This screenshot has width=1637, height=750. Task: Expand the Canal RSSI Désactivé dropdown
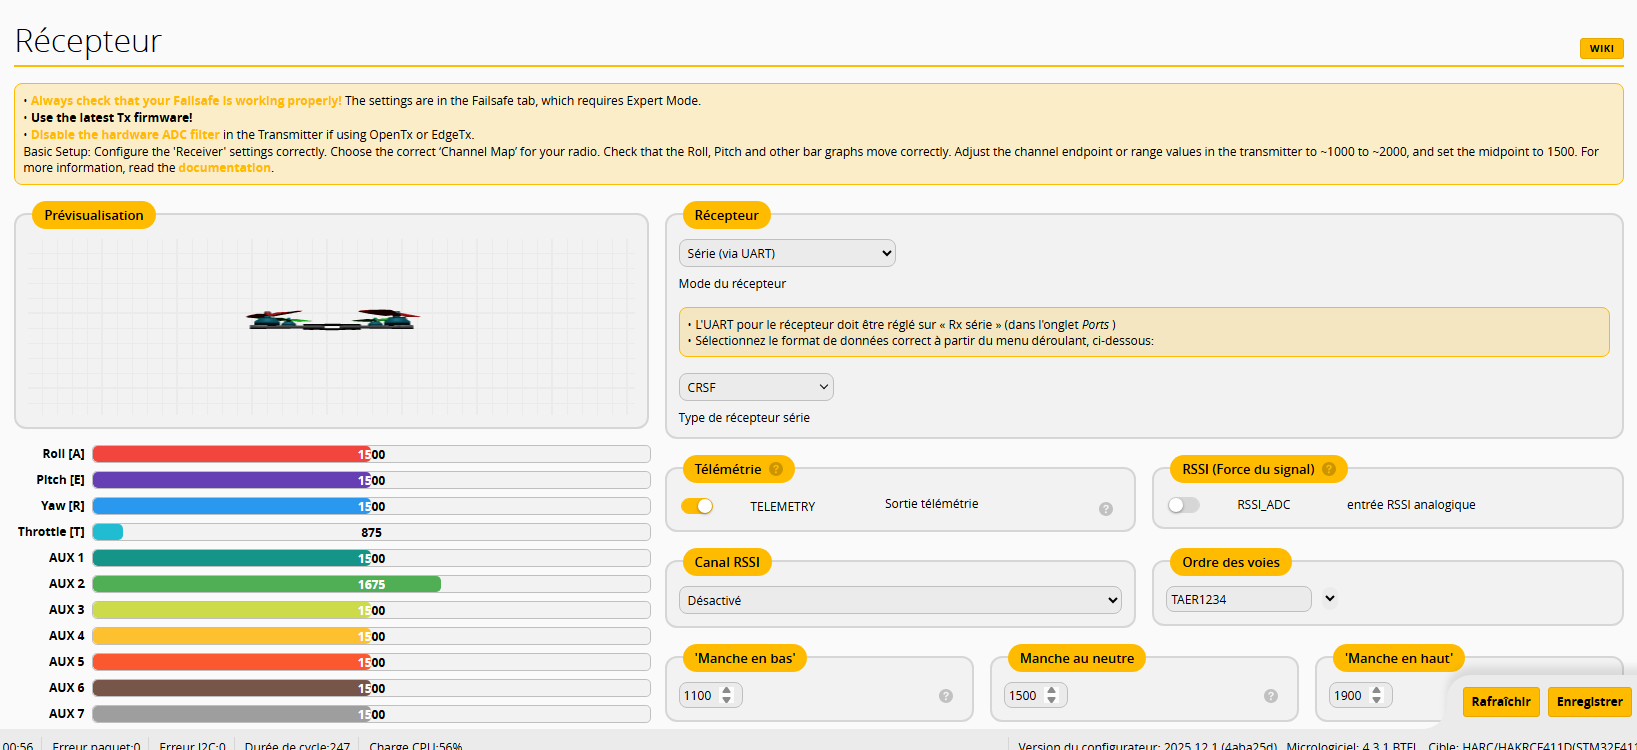coord(900,600)
